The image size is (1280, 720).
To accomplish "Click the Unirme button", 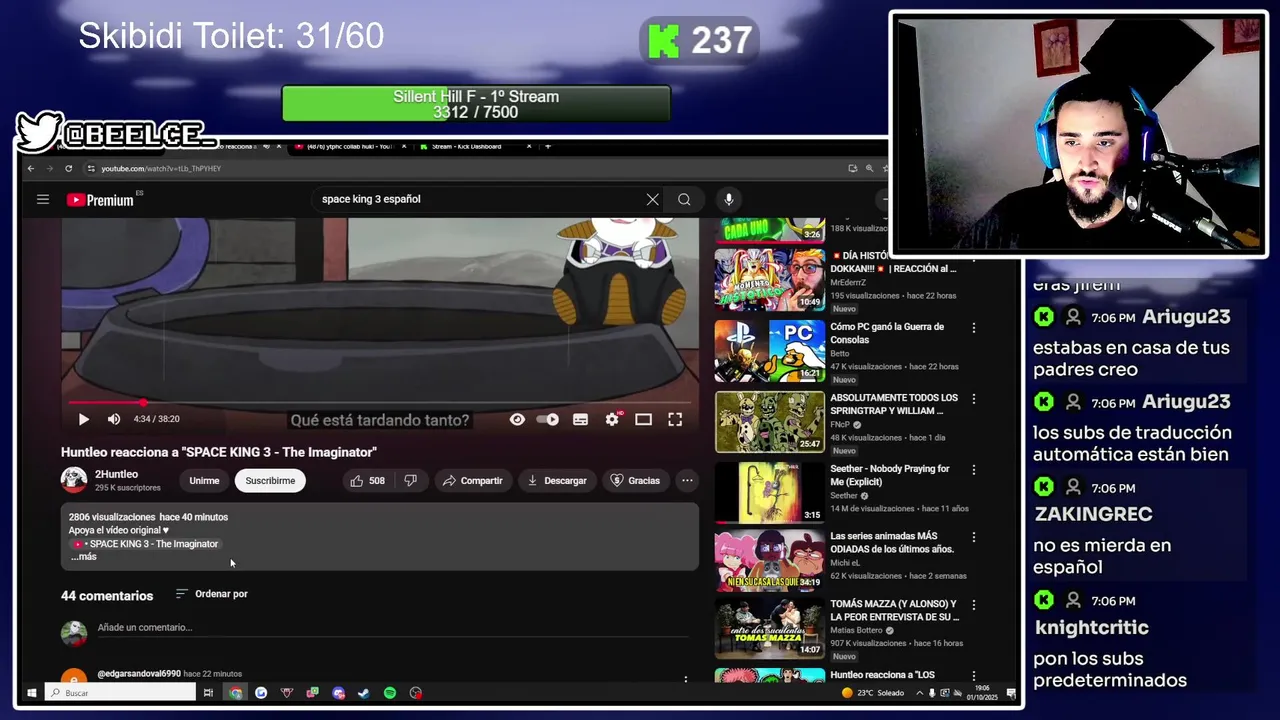I will point(204,481).
